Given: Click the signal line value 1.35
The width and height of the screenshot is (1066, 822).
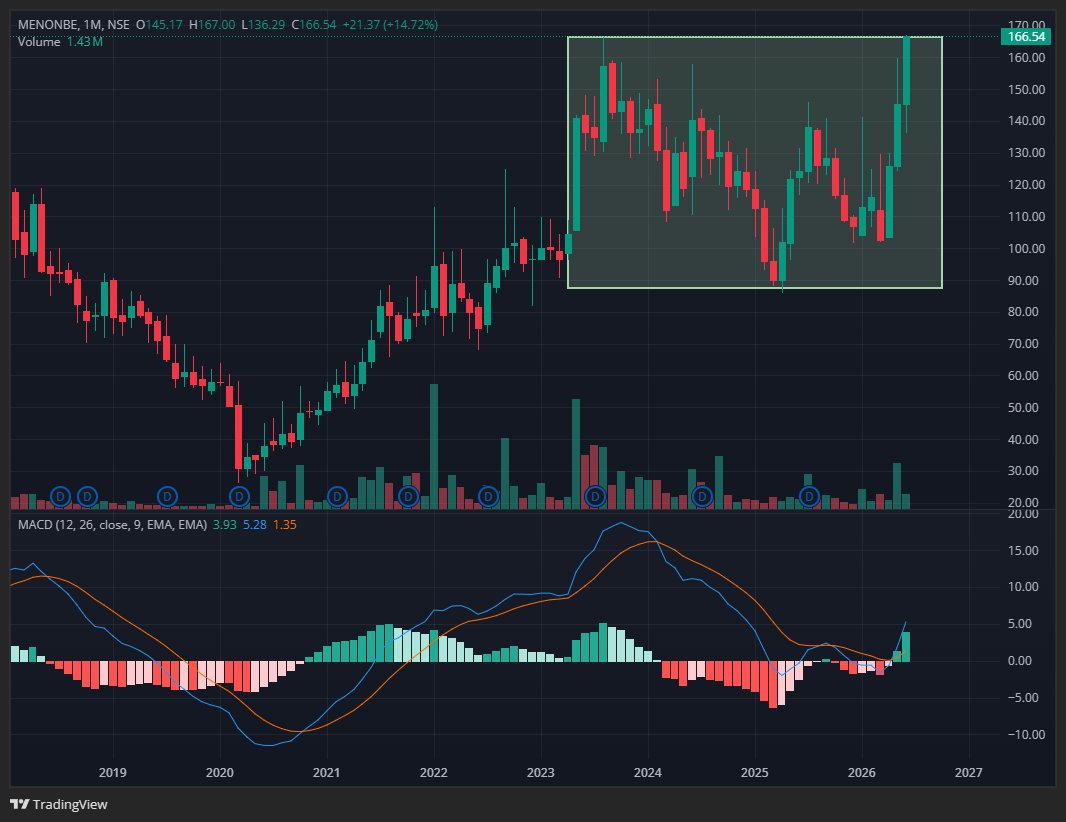Looking at the screenshot, I should 285,525.
